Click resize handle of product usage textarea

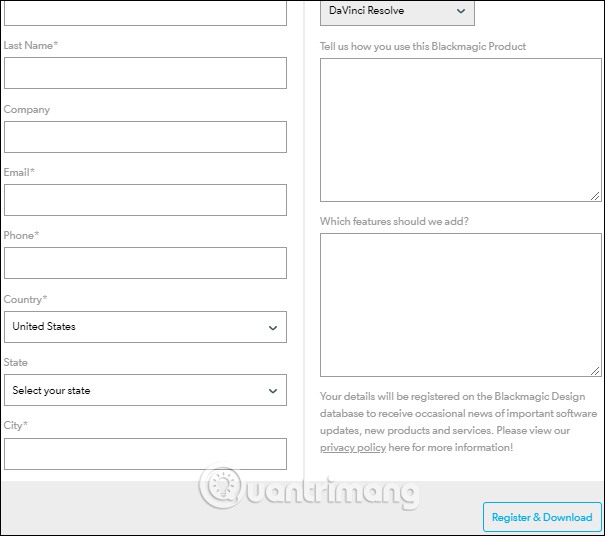pos(594,196)
